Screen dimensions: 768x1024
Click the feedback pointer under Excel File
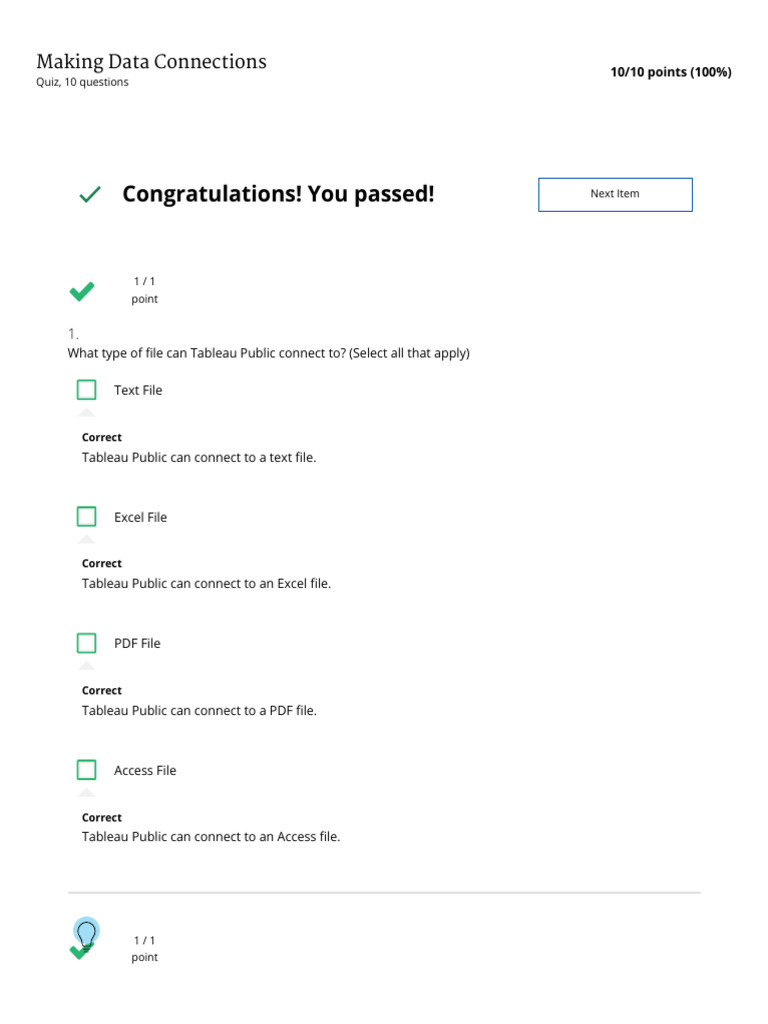[x=86, y=539]
